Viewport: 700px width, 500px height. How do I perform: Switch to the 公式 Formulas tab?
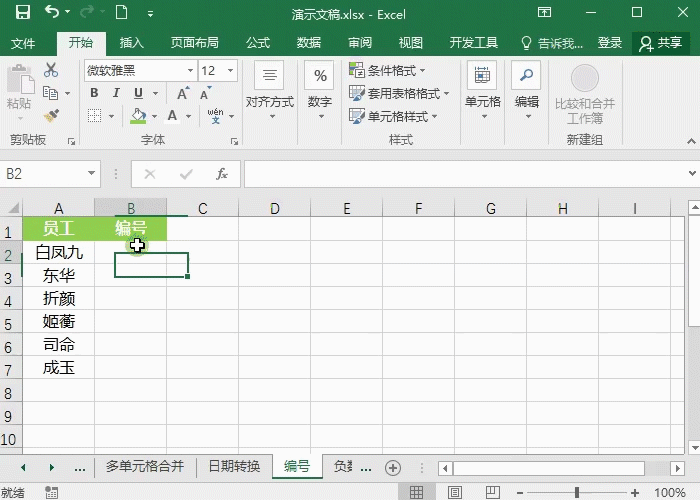[x=258, y=43]
